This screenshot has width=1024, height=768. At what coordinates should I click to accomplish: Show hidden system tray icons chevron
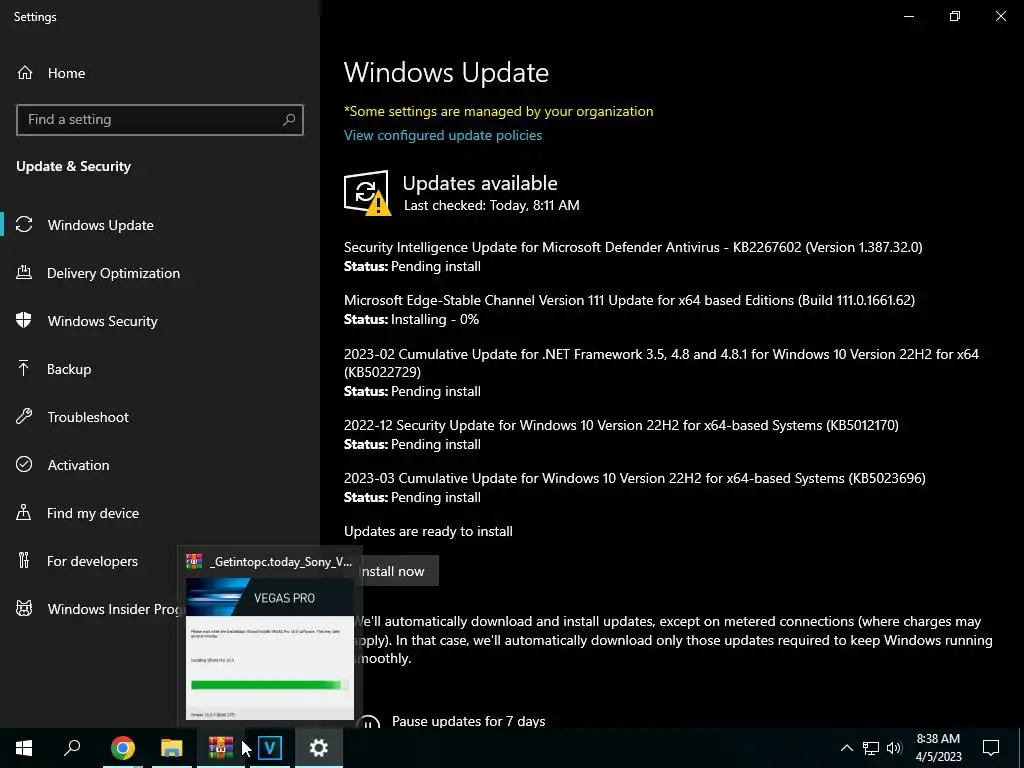coord(846,748)
